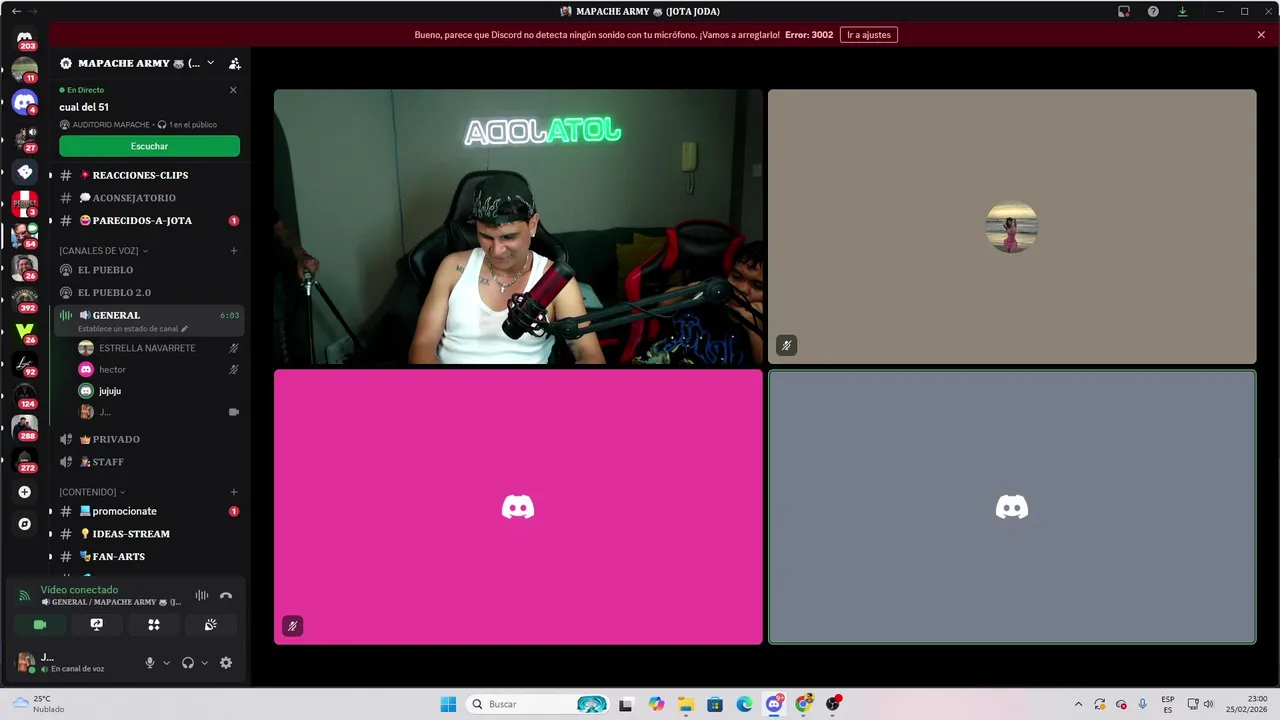The width and height of the screenshot is (1280, 720).
Task: Open server dropdown next to MAPACHE ARMY
Action: point(210,63)
